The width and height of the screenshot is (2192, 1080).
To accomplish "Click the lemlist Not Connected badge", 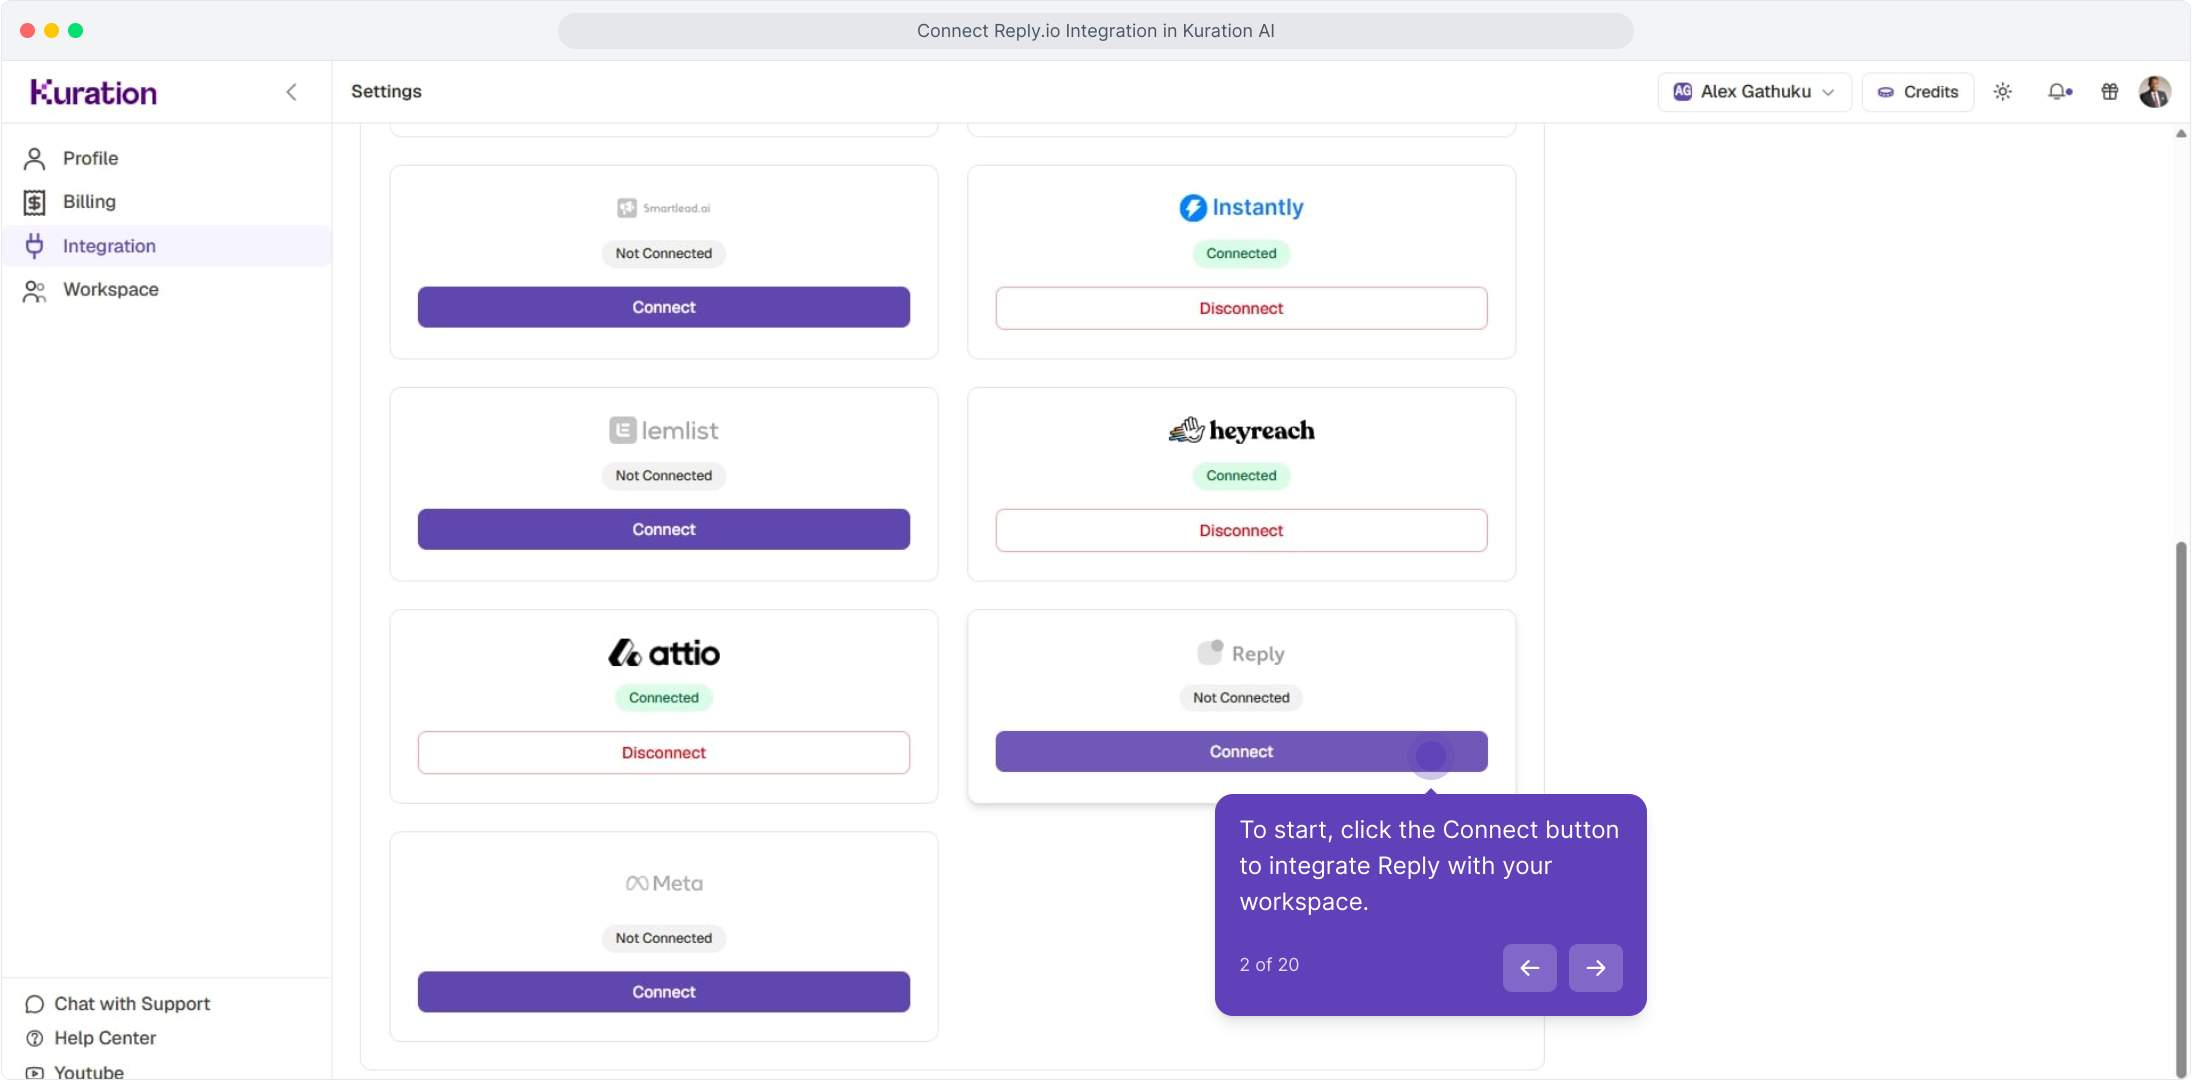I will tap(664, 475).
